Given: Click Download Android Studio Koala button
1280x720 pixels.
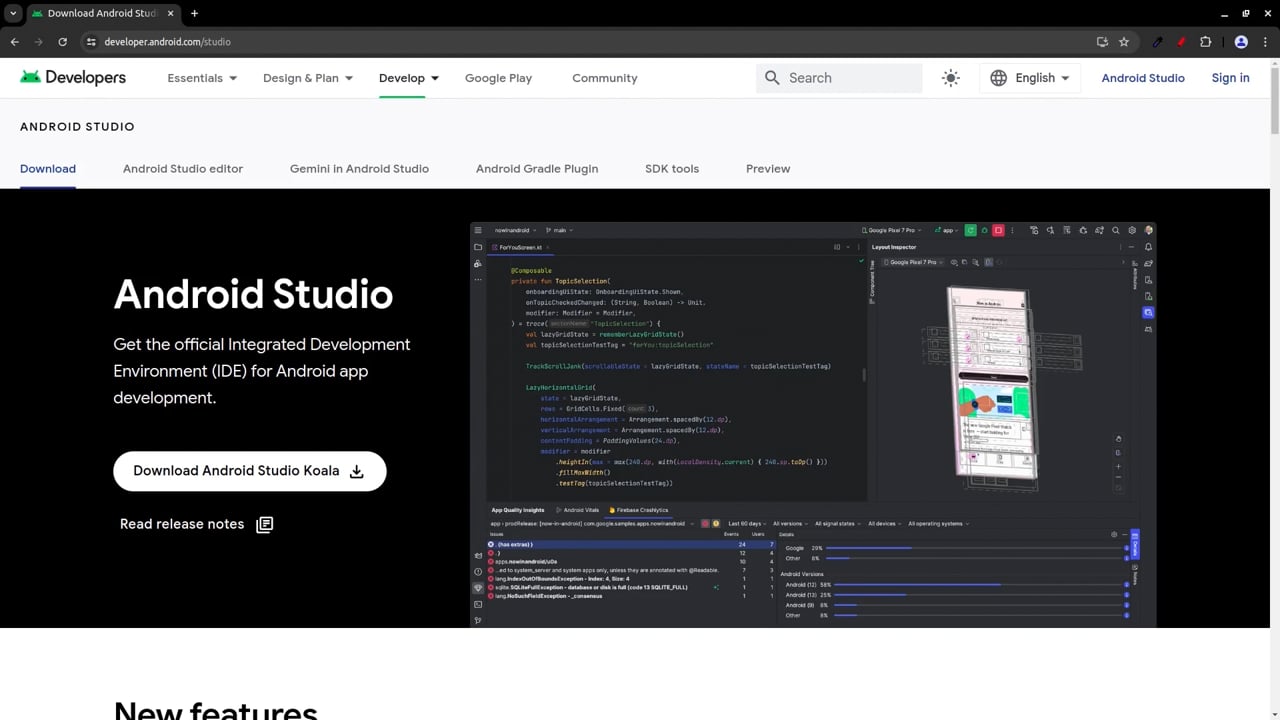Looking at the screenshot, I should pyautogui.click(x=250, y=471).
